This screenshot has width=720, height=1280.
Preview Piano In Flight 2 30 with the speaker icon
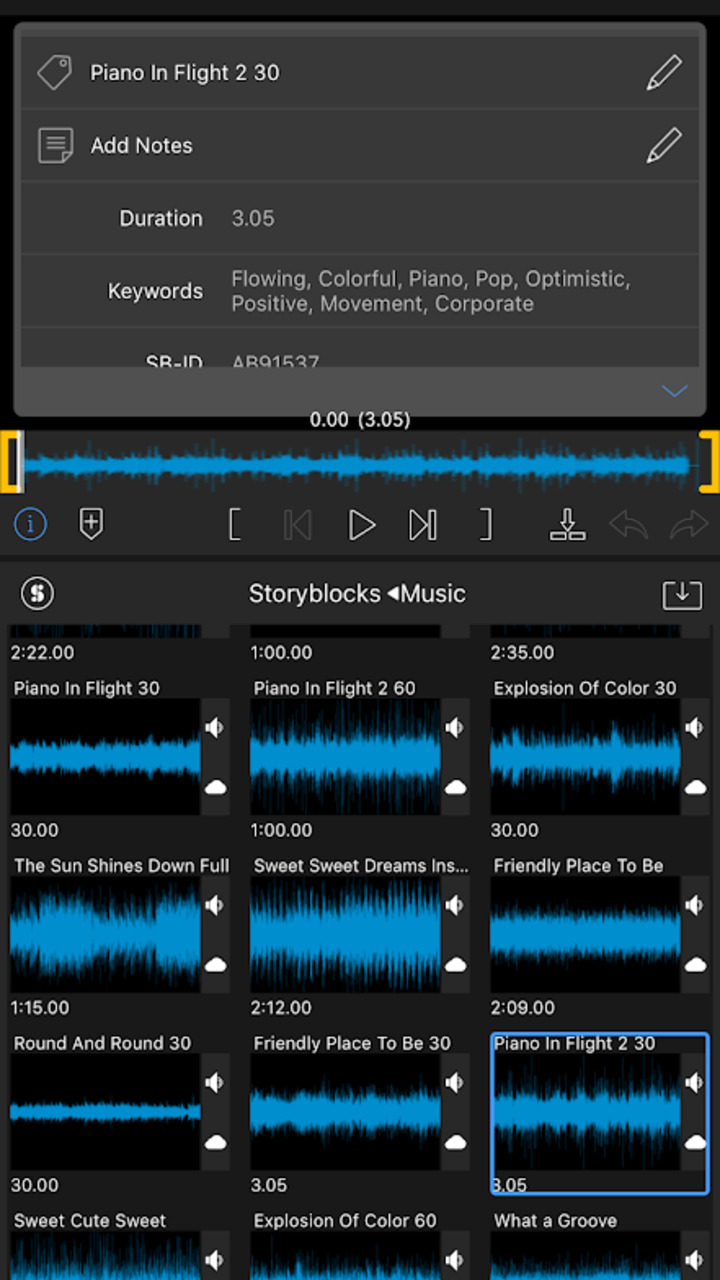click(695, 1082)
